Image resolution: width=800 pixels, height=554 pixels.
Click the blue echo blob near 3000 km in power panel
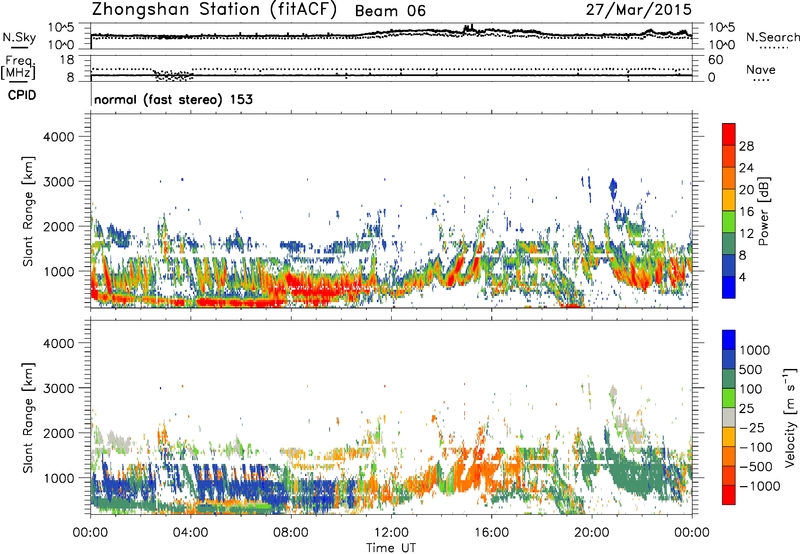click(613, 189)
